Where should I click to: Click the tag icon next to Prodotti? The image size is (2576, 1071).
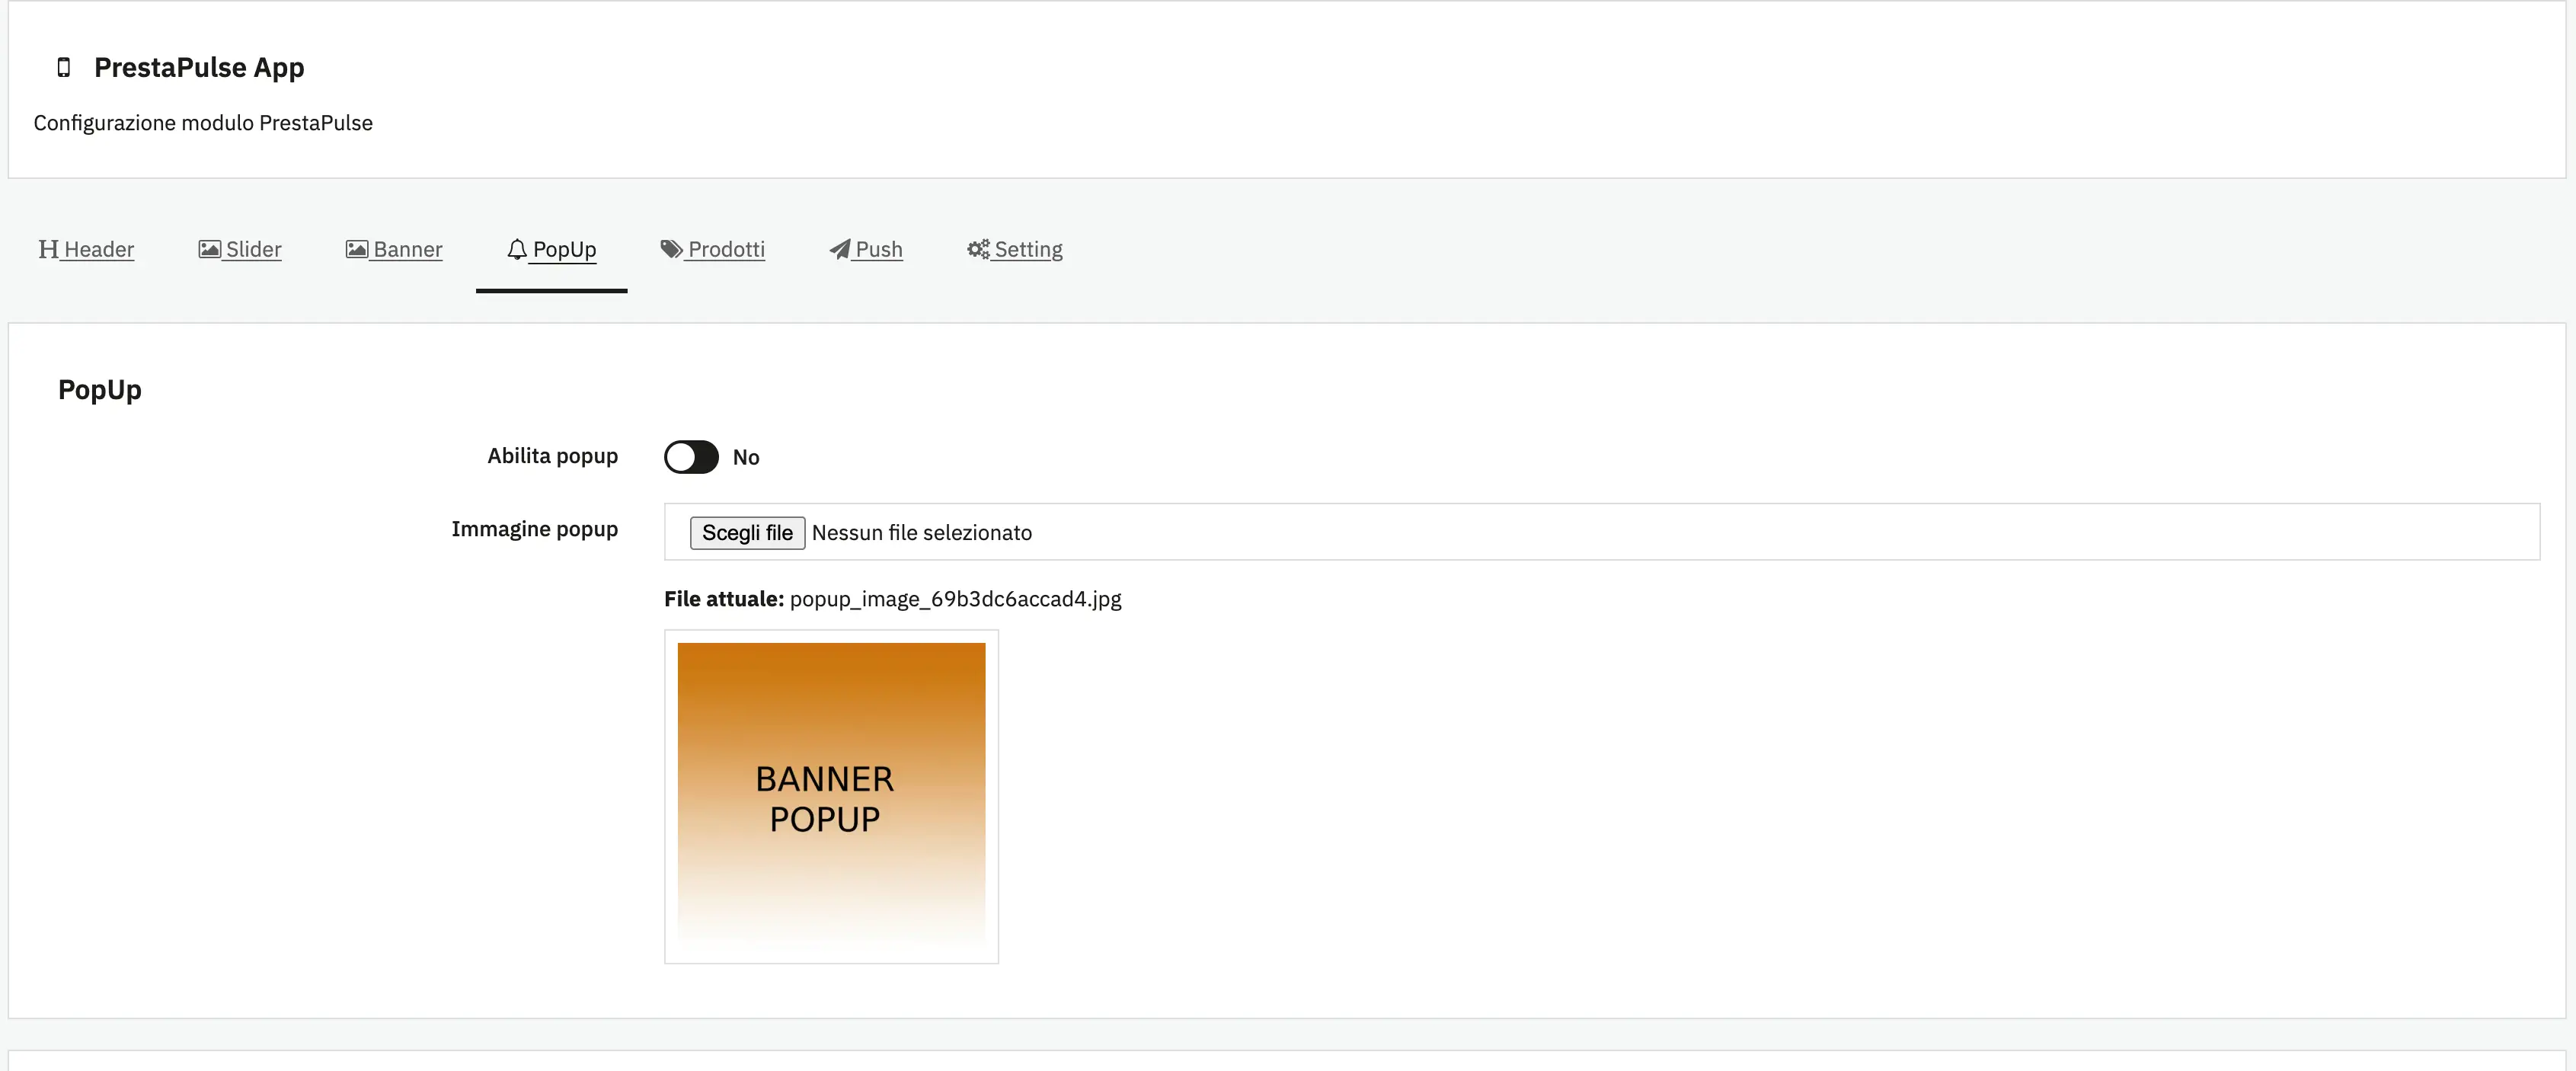tap(670, 249)
